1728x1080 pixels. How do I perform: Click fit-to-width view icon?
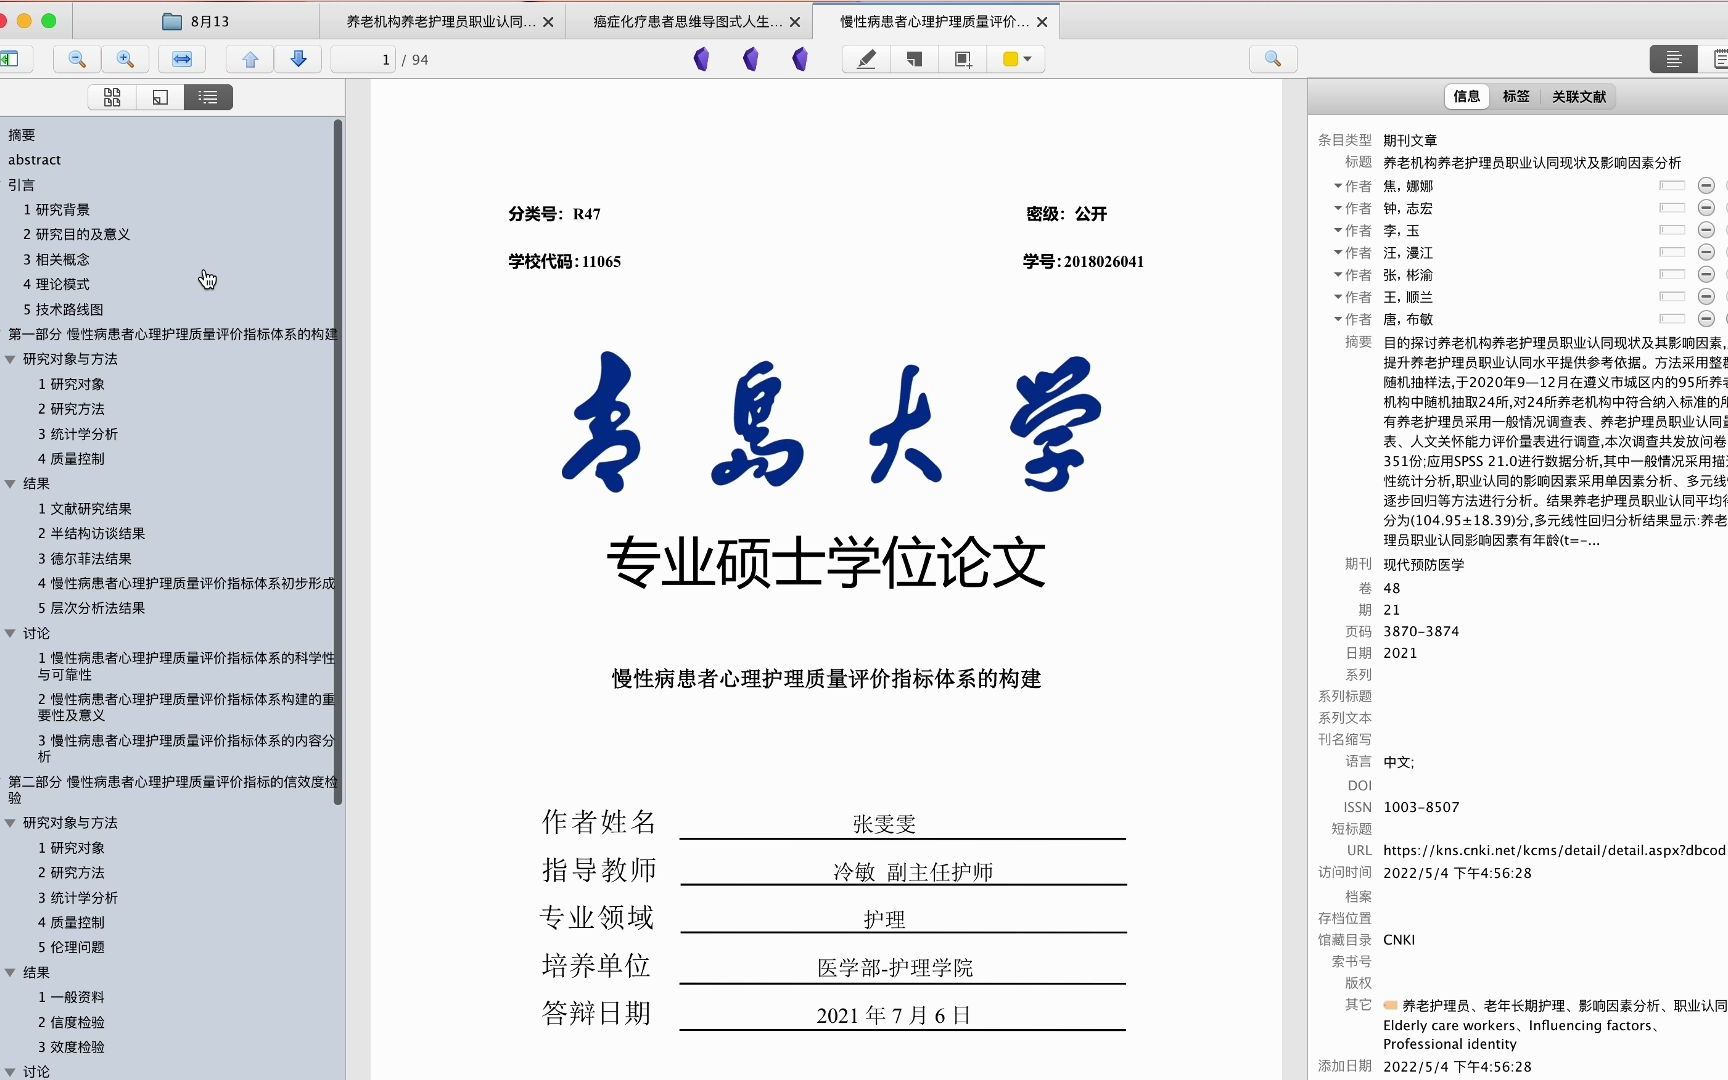181,59
